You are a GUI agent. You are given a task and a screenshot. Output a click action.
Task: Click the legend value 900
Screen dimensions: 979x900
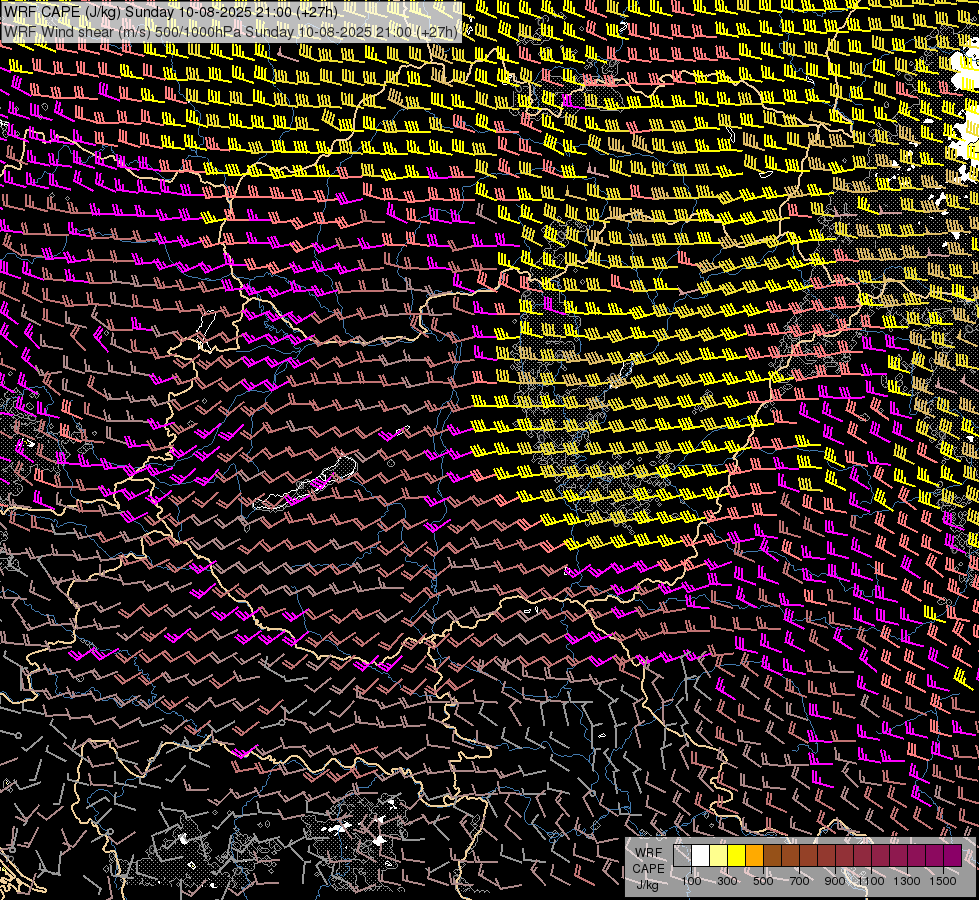coord(835,881)
